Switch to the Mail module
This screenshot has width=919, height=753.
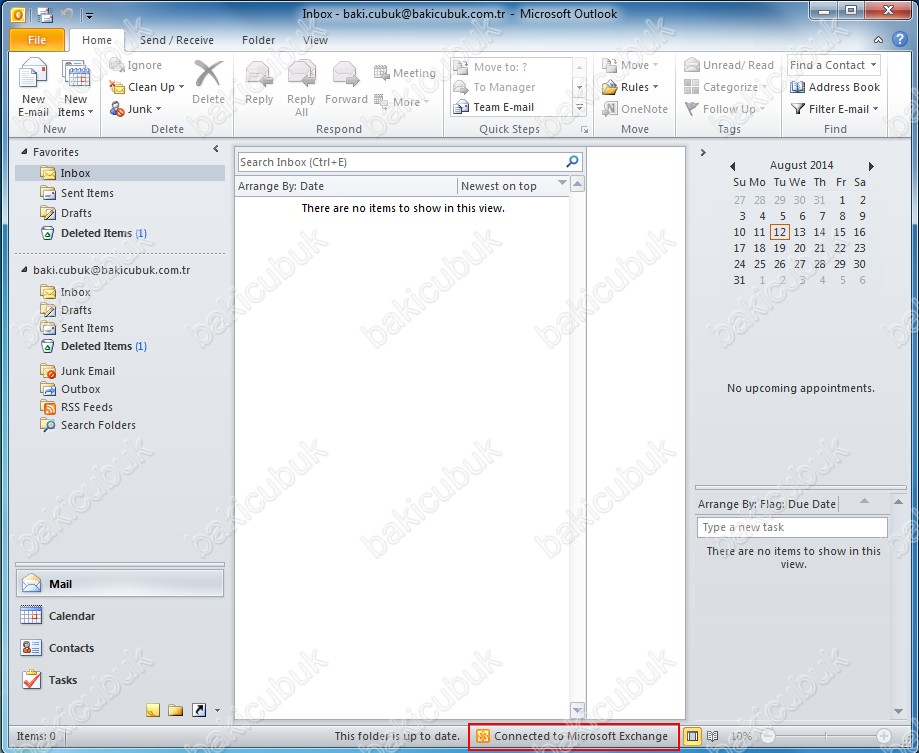[120, 584]
